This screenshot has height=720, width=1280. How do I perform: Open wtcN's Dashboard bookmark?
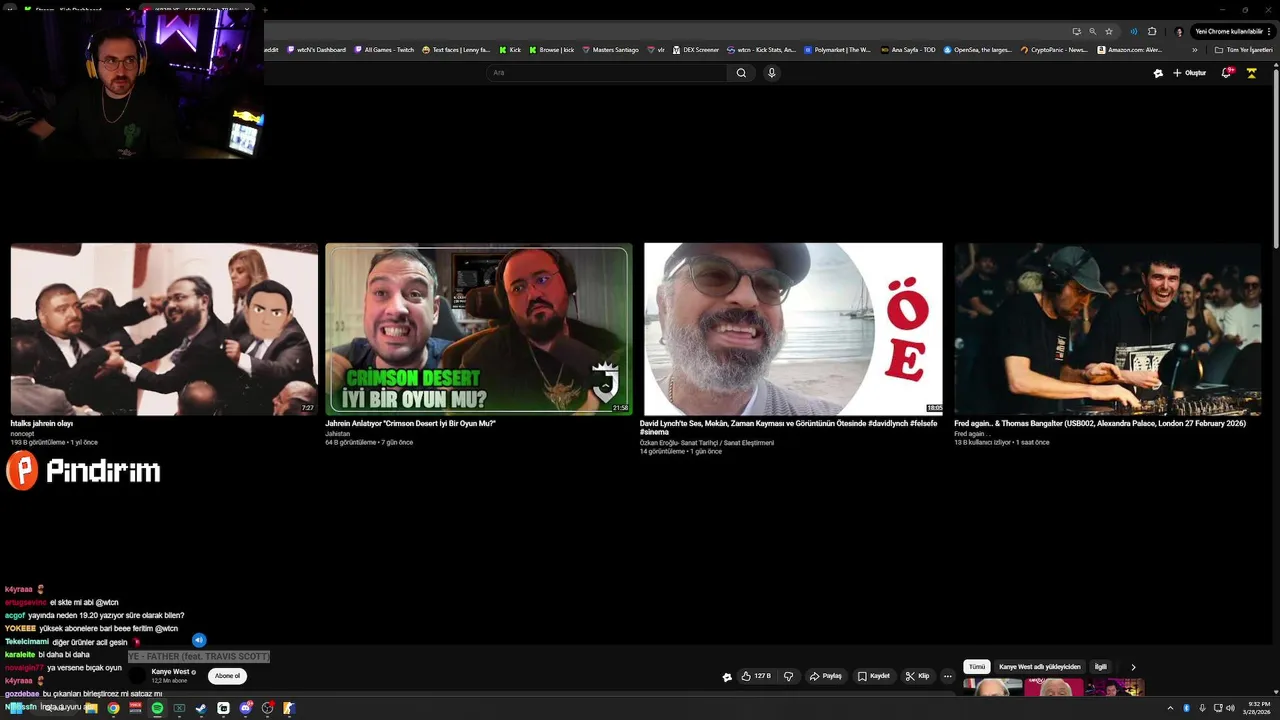(x=316, y=50)
